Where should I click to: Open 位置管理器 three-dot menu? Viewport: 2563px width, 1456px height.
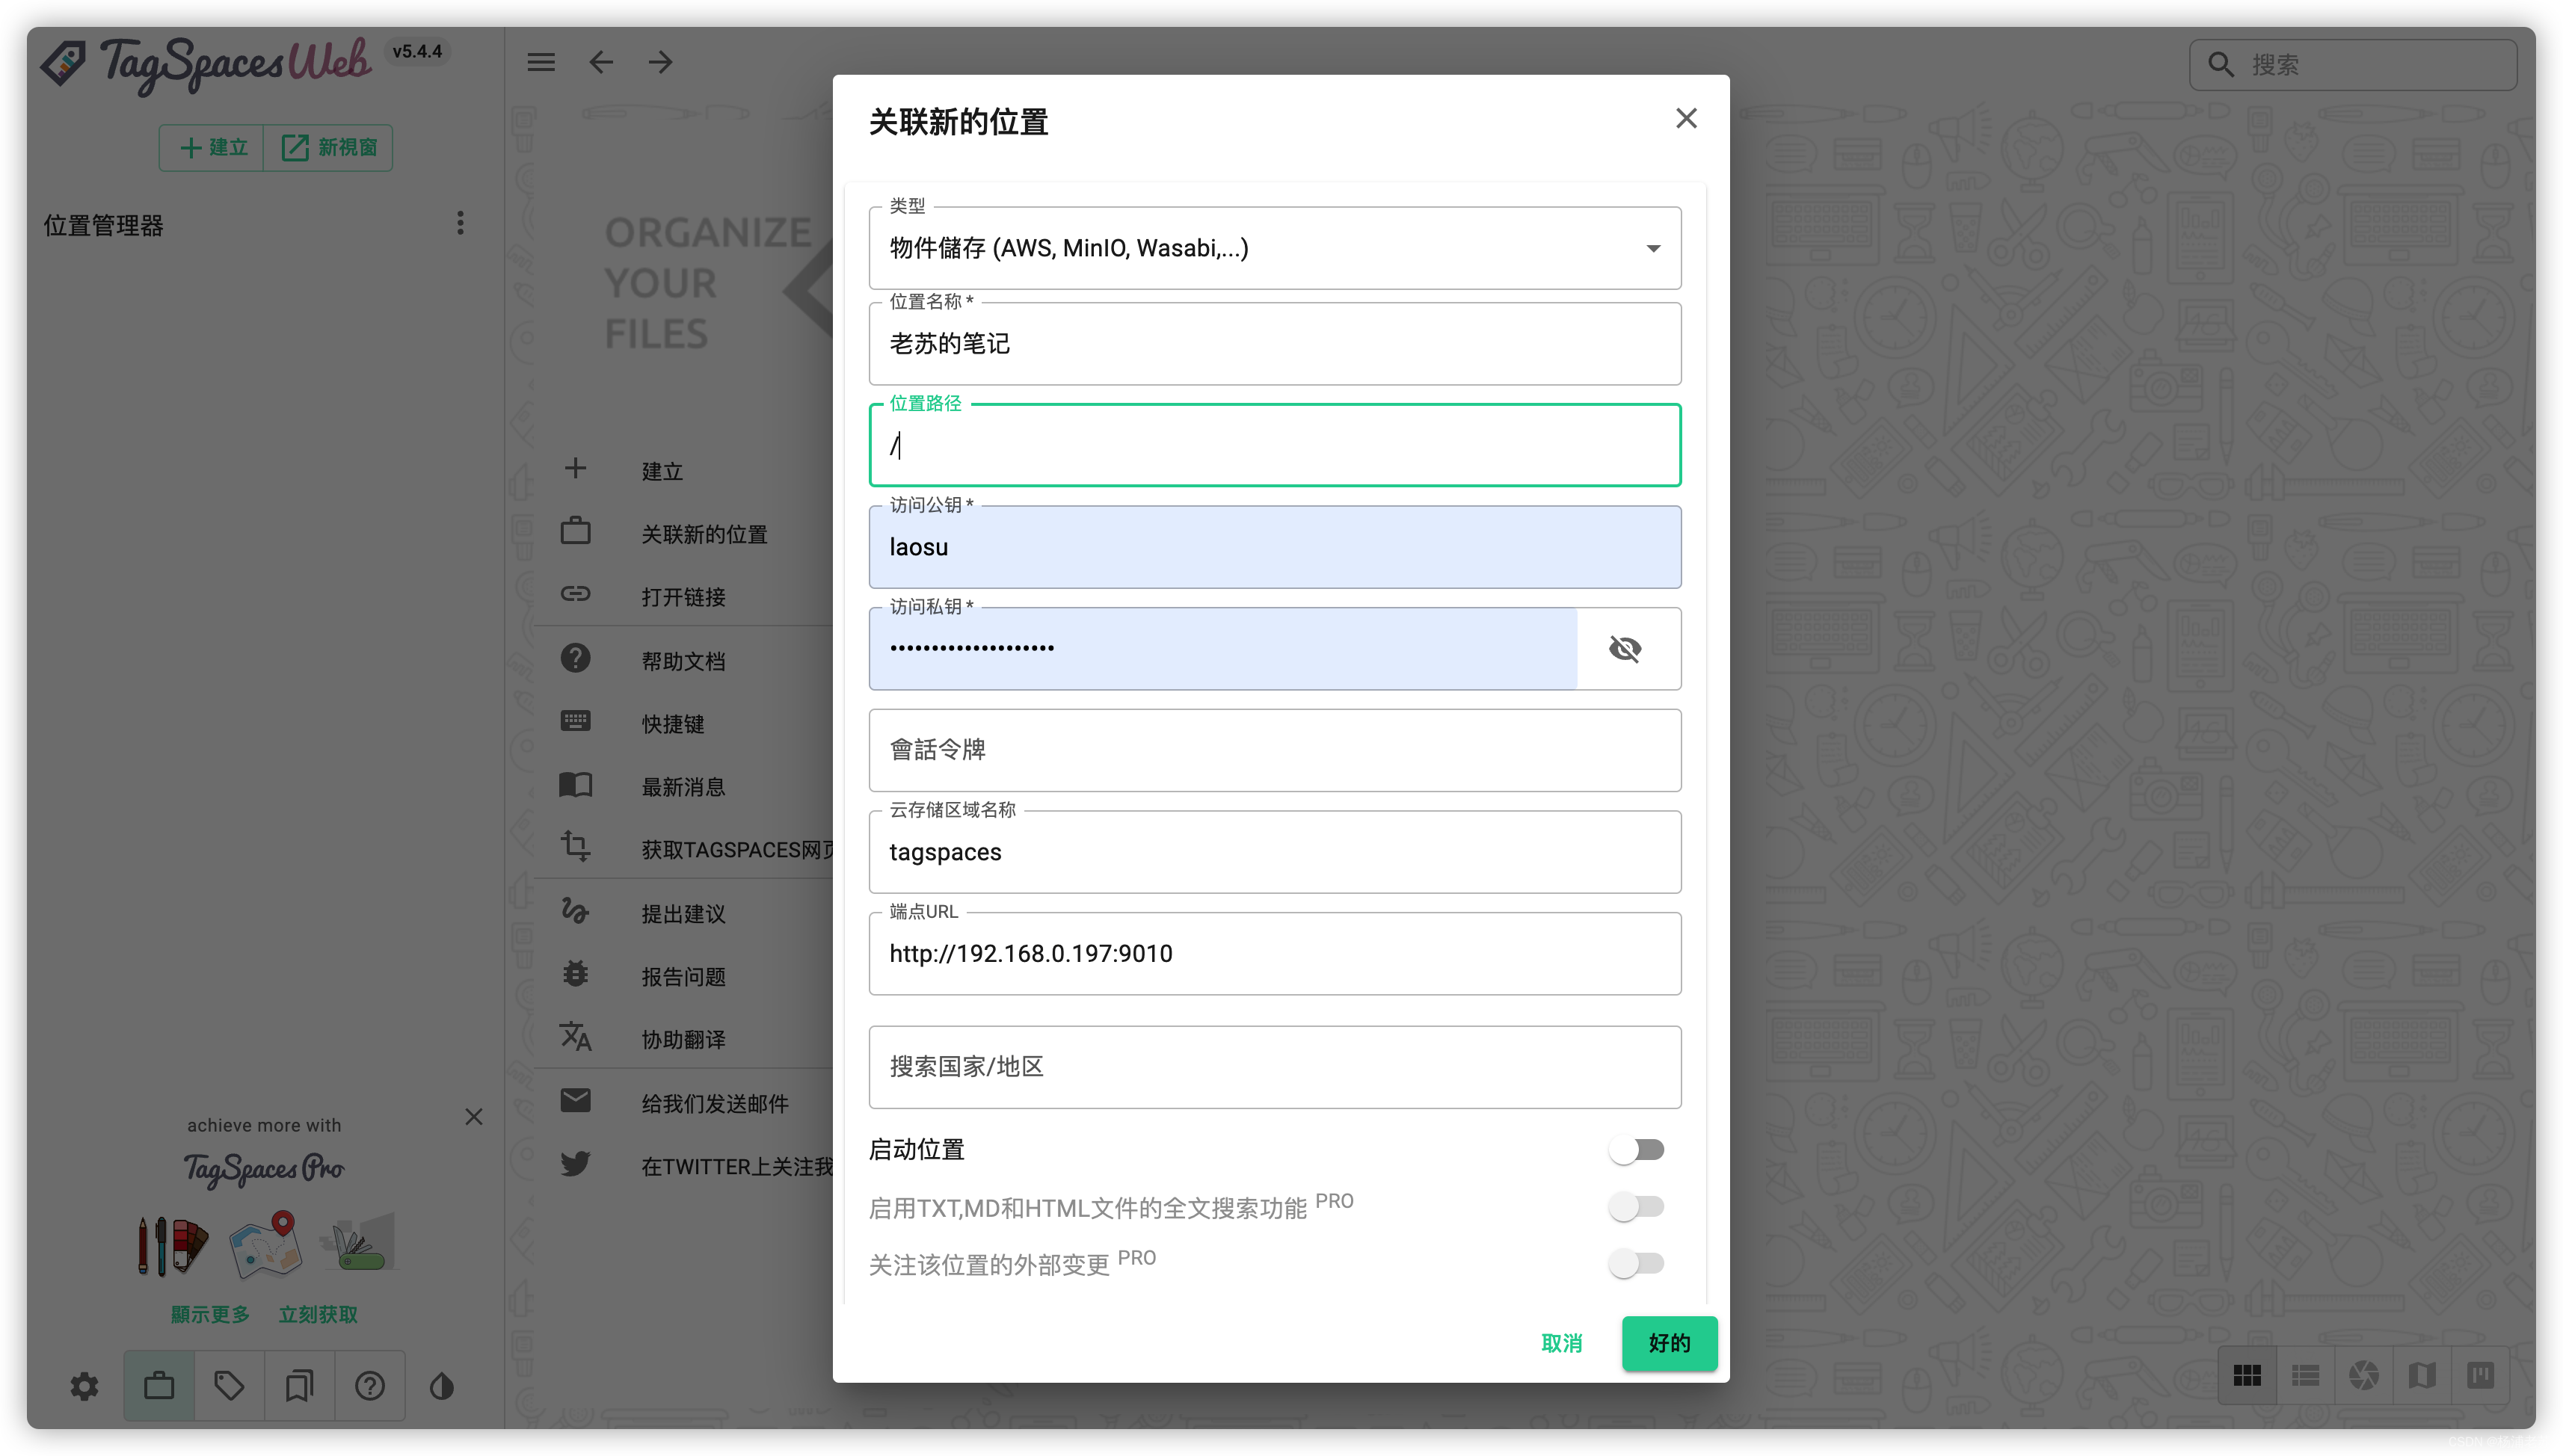pos(460,223)
